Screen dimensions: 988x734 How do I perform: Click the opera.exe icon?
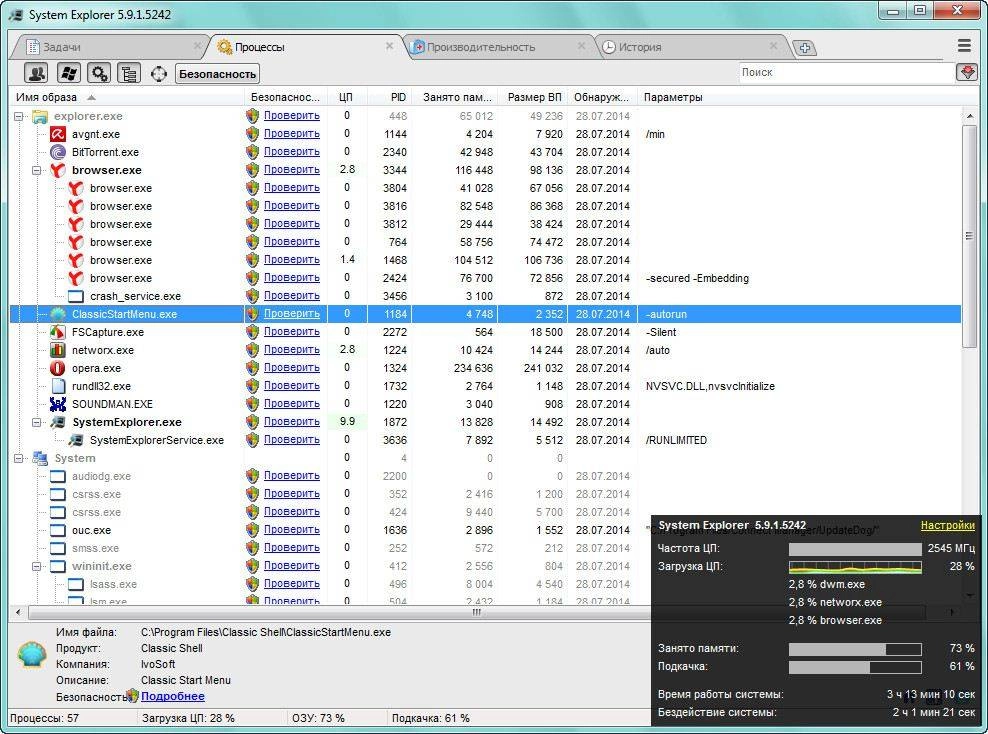[58, 368]
